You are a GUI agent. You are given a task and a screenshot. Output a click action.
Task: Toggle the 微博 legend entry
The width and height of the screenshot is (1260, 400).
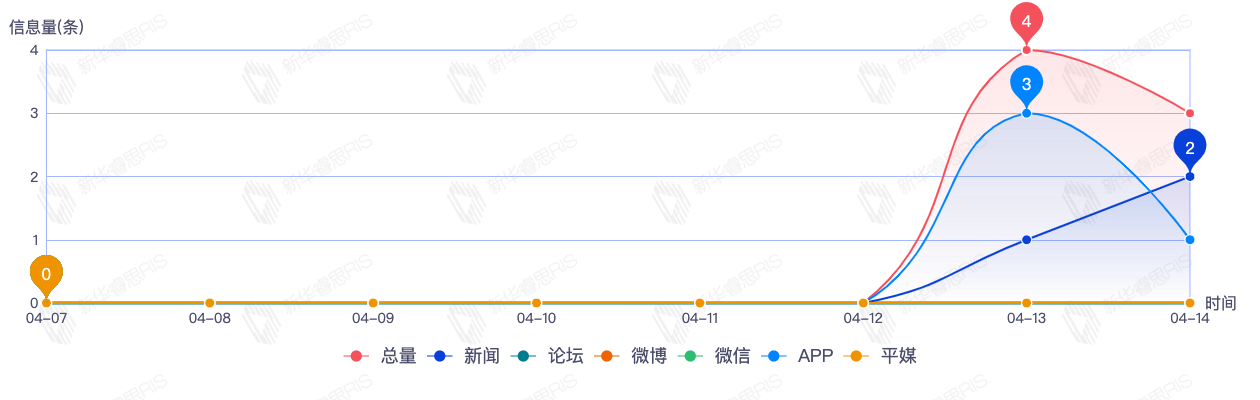630,355
